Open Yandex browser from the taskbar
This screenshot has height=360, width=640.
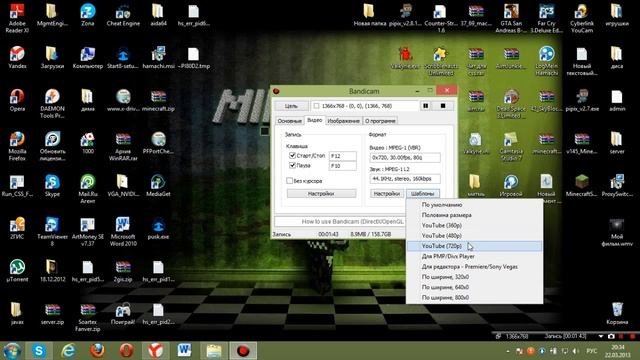(156, 351)
